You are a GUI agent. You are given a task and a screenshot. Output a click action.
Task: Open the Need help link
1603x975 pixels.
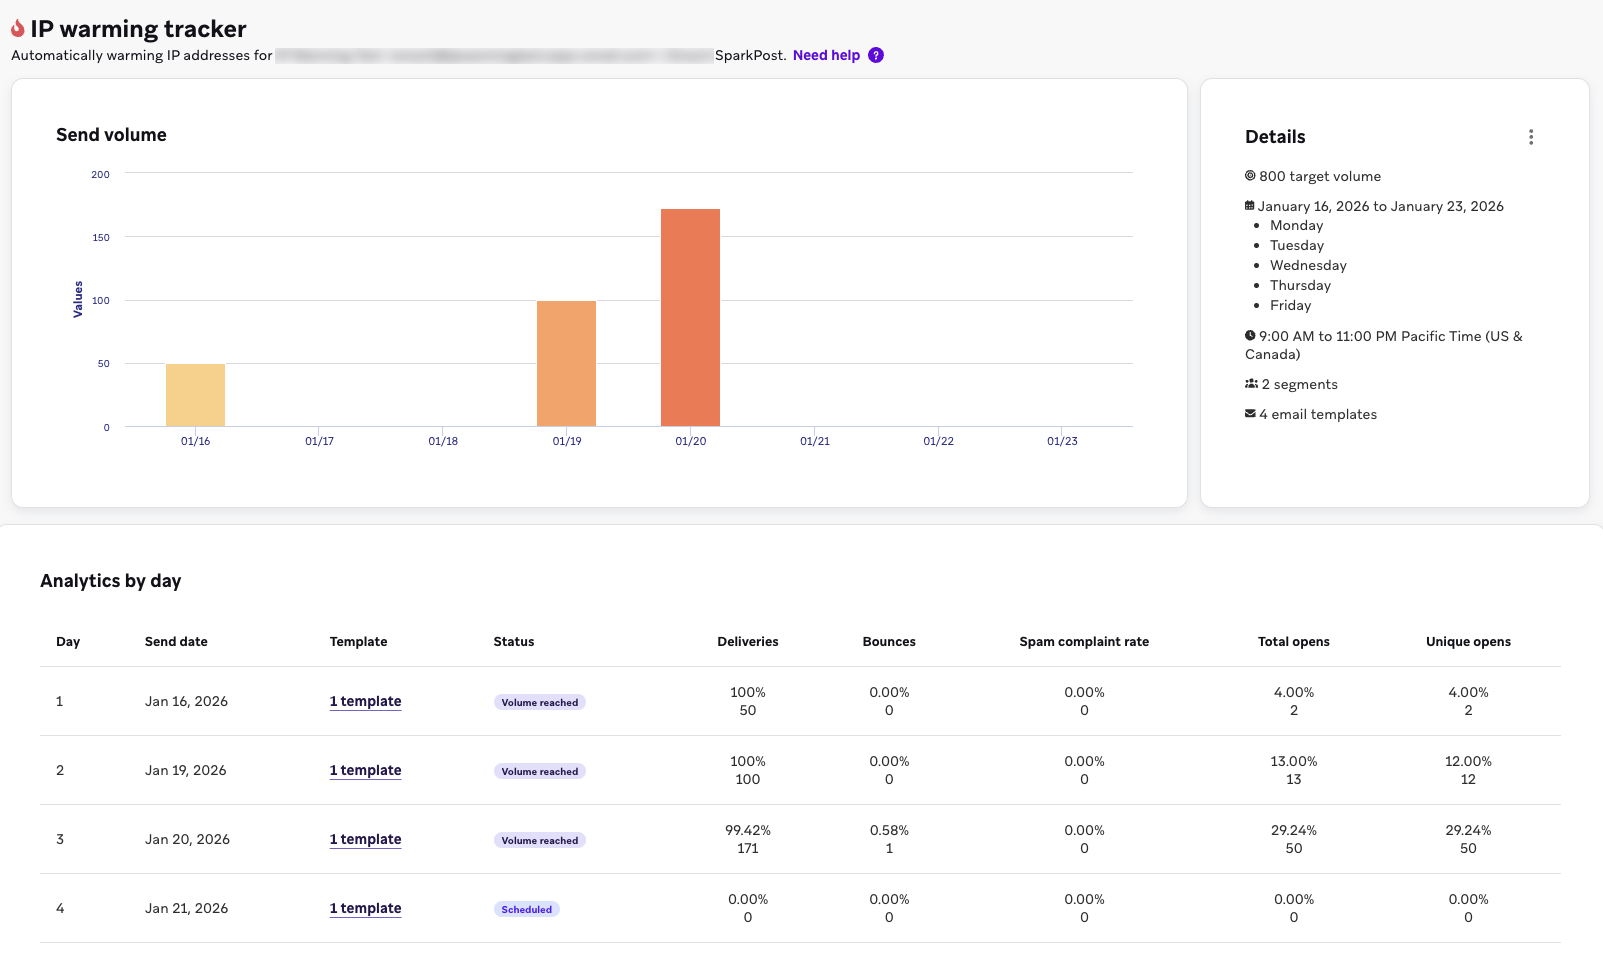(x=826, y=55)
